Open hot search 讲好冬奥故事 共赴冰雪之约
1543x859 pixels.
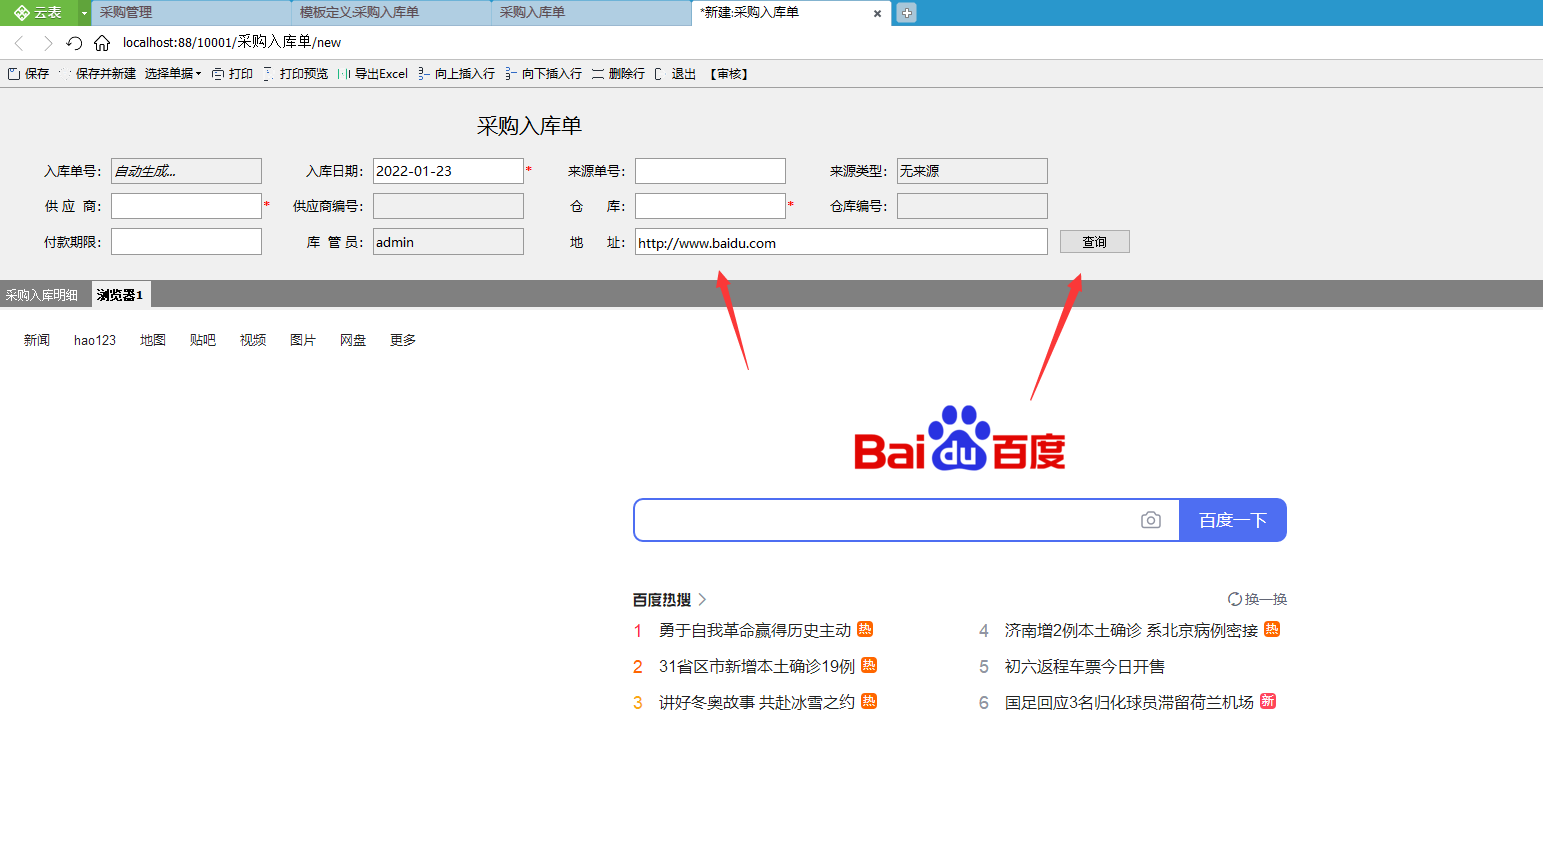(757, 702)
